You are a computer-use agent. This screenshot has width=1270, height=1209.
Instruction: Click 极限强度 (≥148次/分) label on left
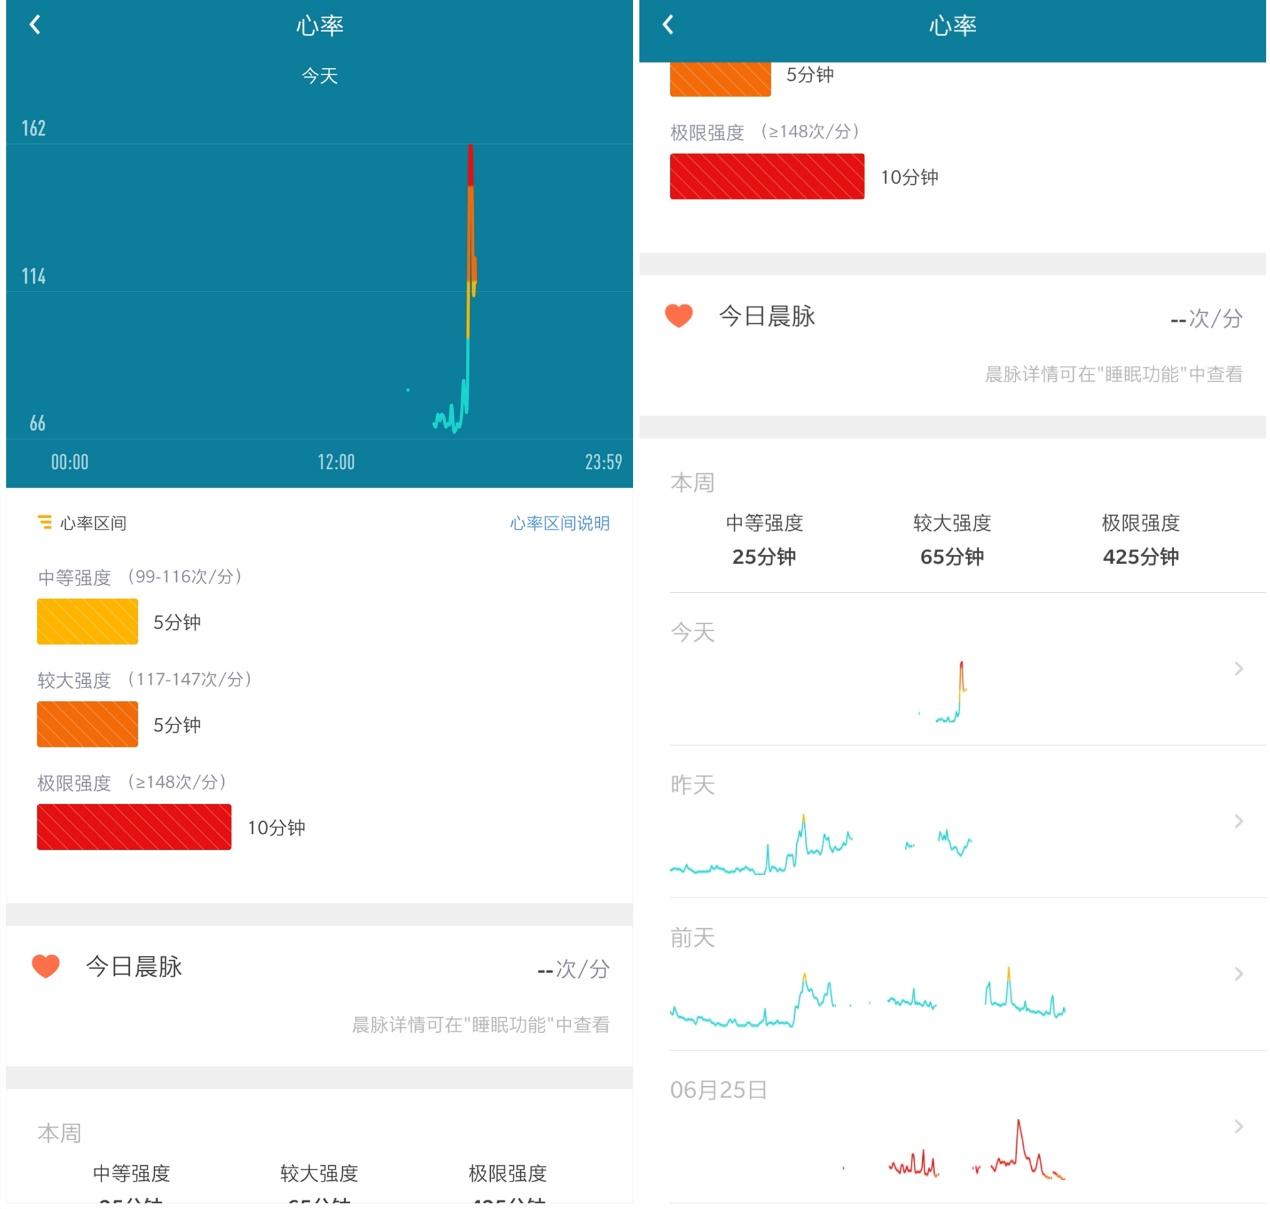tap(132, 783)
